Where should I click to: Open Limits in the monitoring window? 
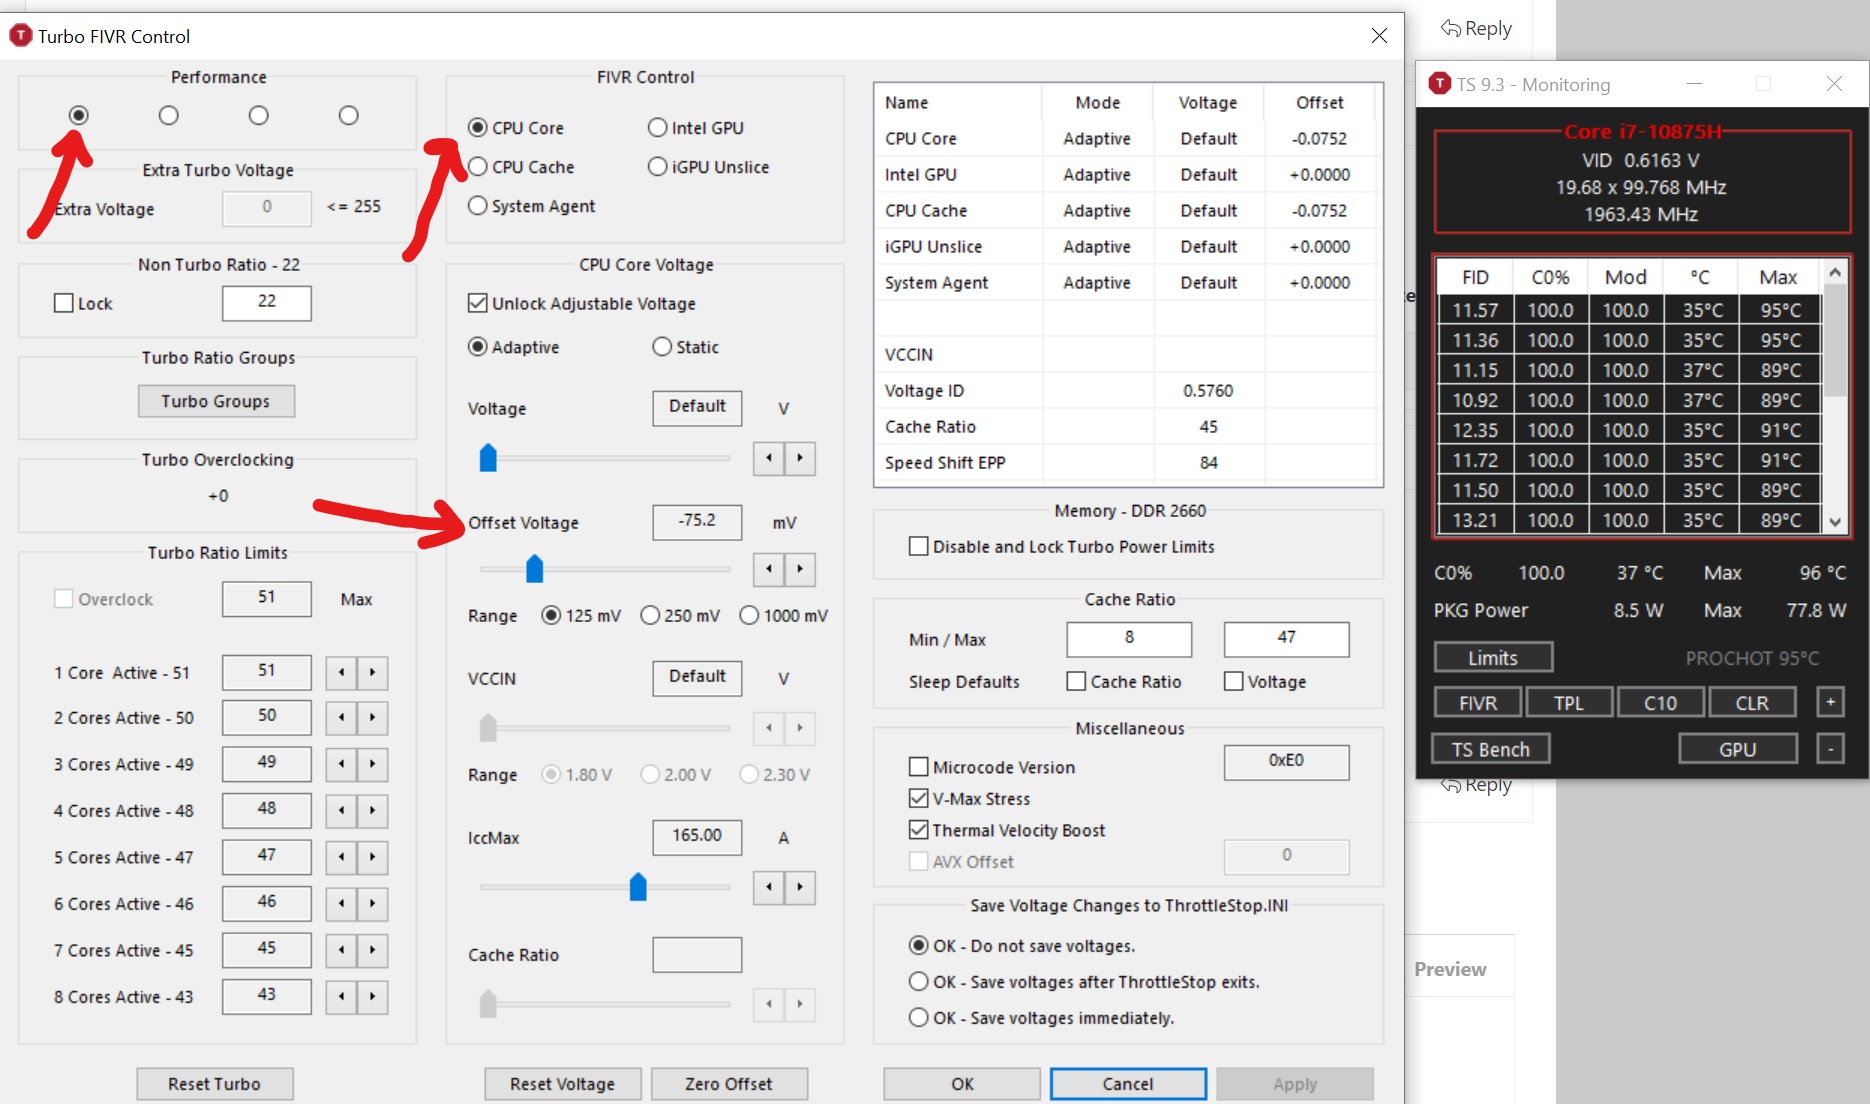click(x=1493, y=657)
